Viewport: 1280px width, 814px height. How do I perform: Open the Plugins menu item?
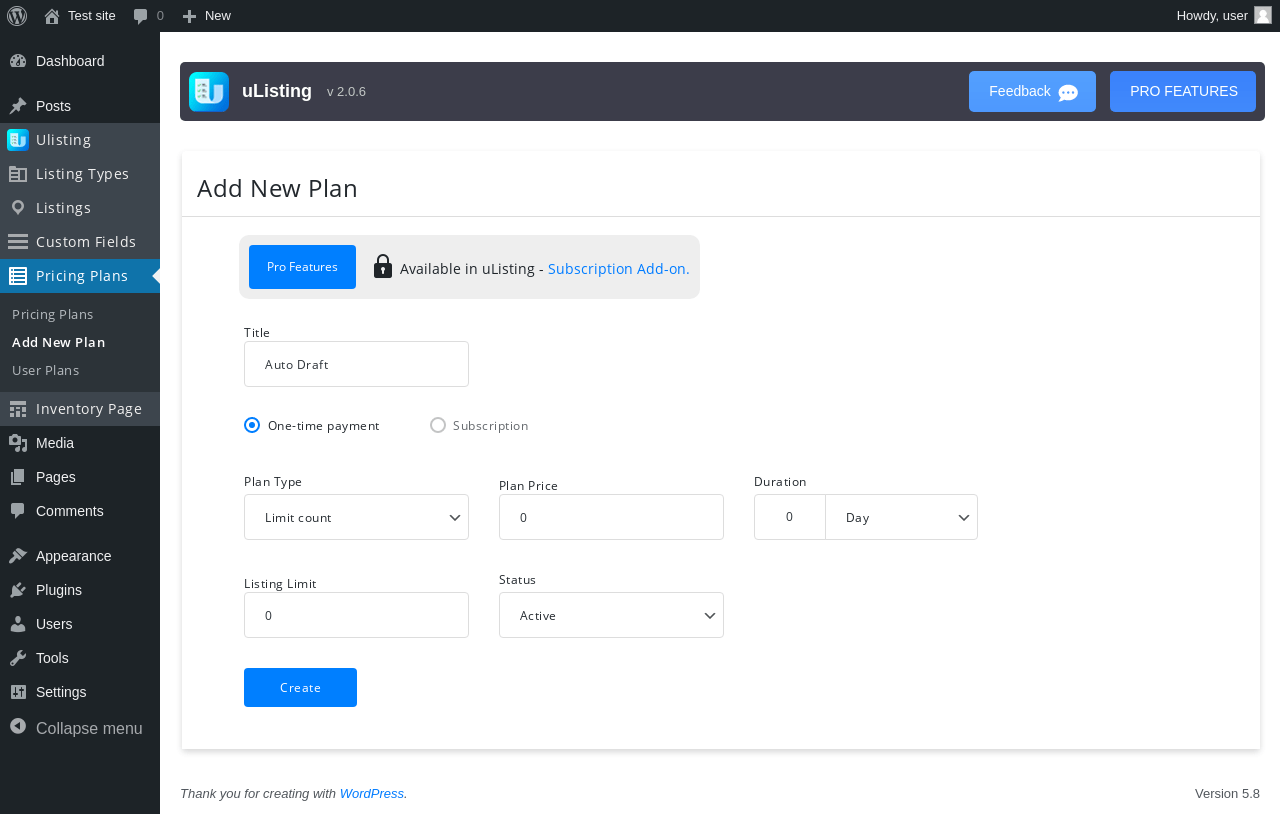tap(80, 590)
